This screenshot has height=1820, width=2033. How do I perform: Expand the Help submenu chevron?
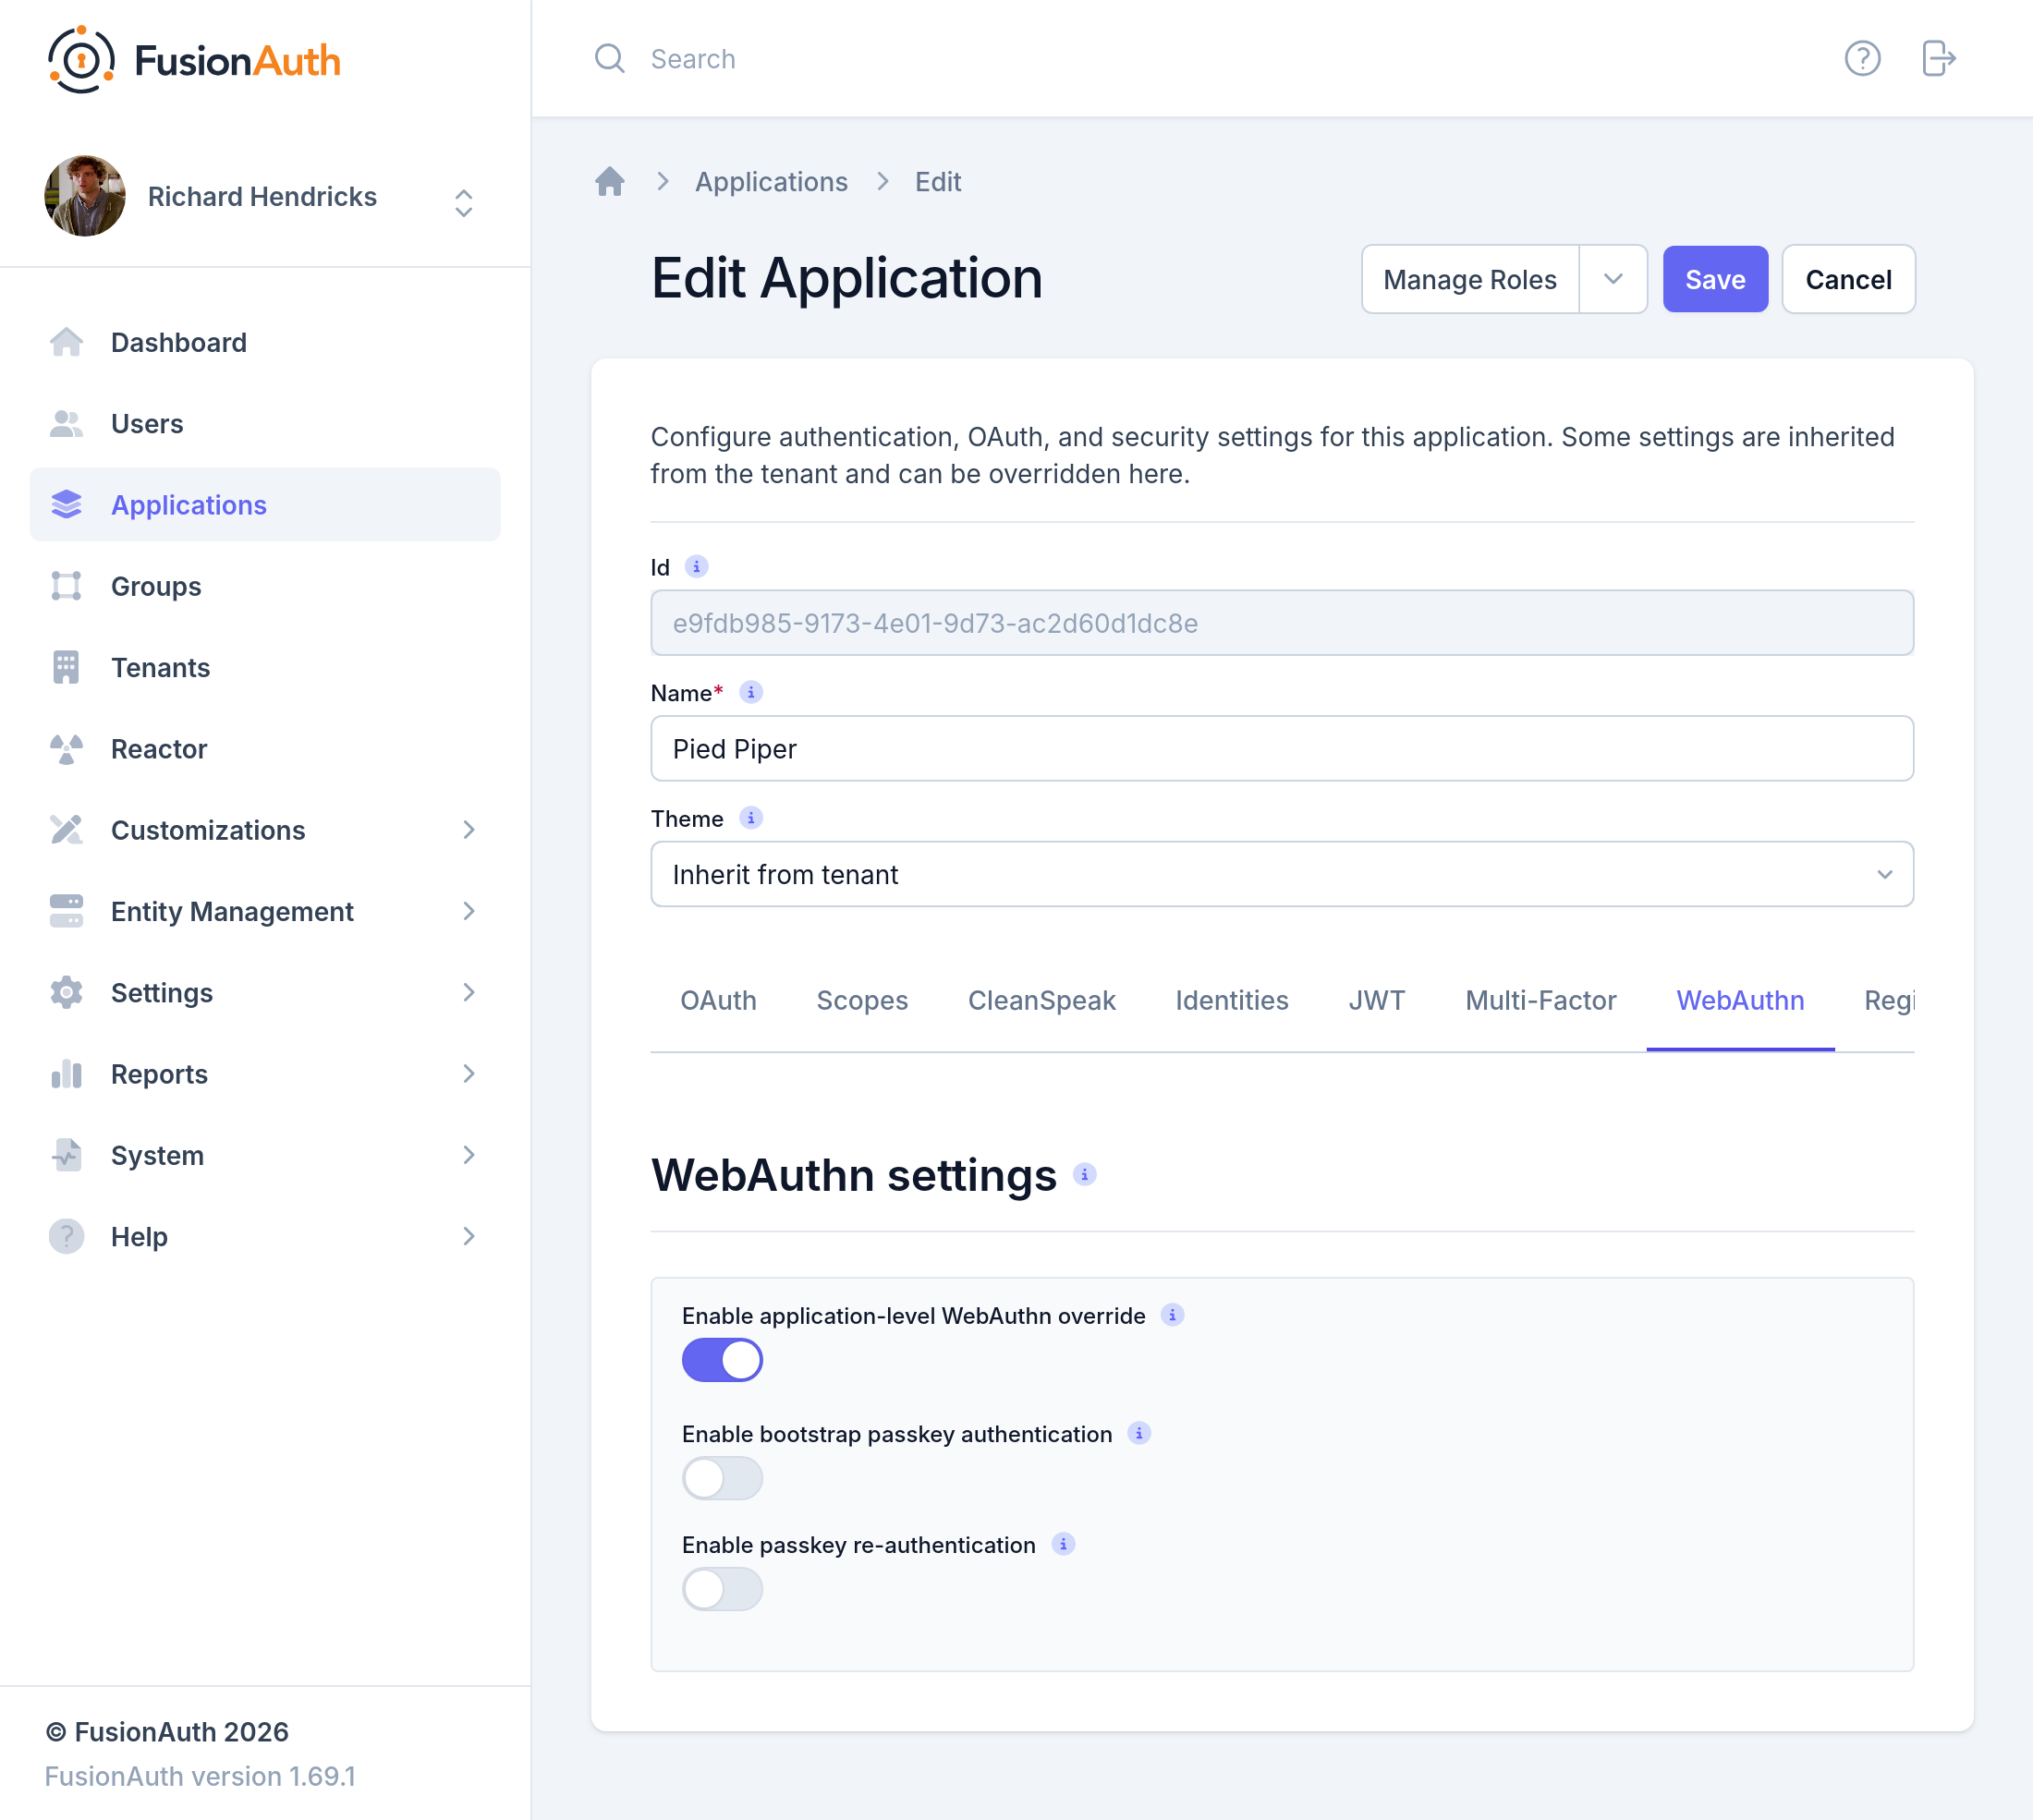468,1236
